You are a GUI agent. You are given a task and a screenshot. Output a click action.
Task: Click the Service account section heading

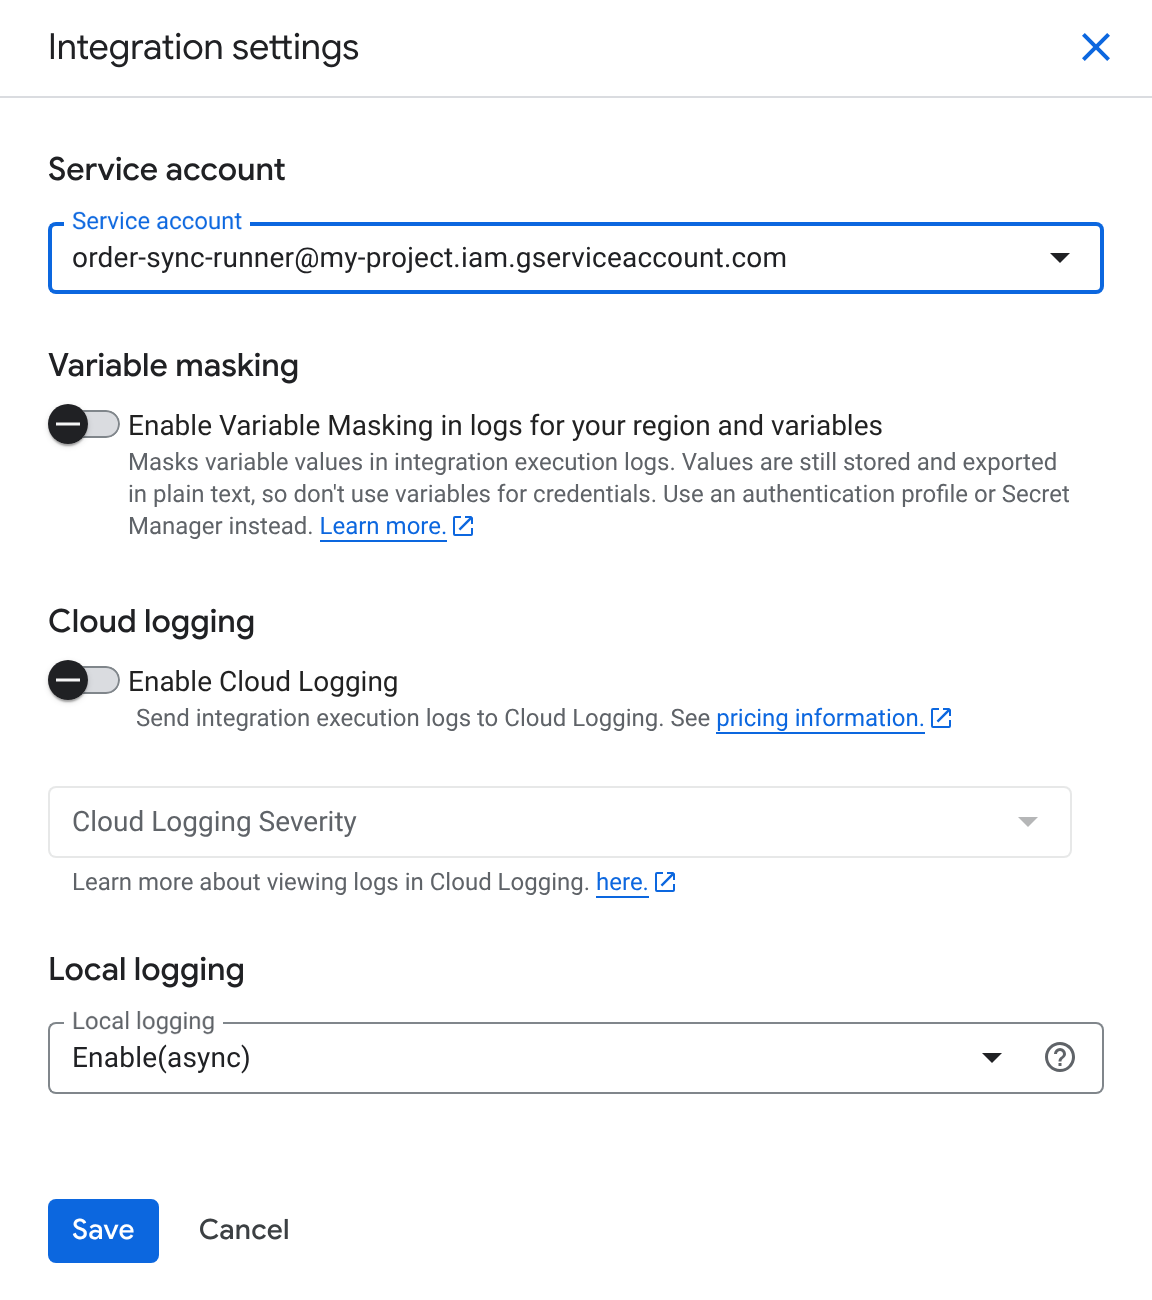pyautogui.click(x=167, y=170)
